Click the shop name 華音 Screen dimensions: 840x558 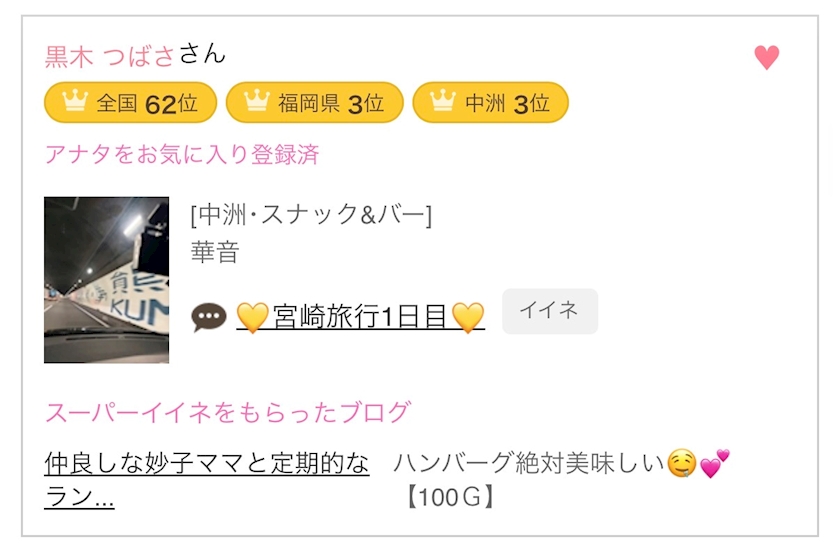coord(215,252)
